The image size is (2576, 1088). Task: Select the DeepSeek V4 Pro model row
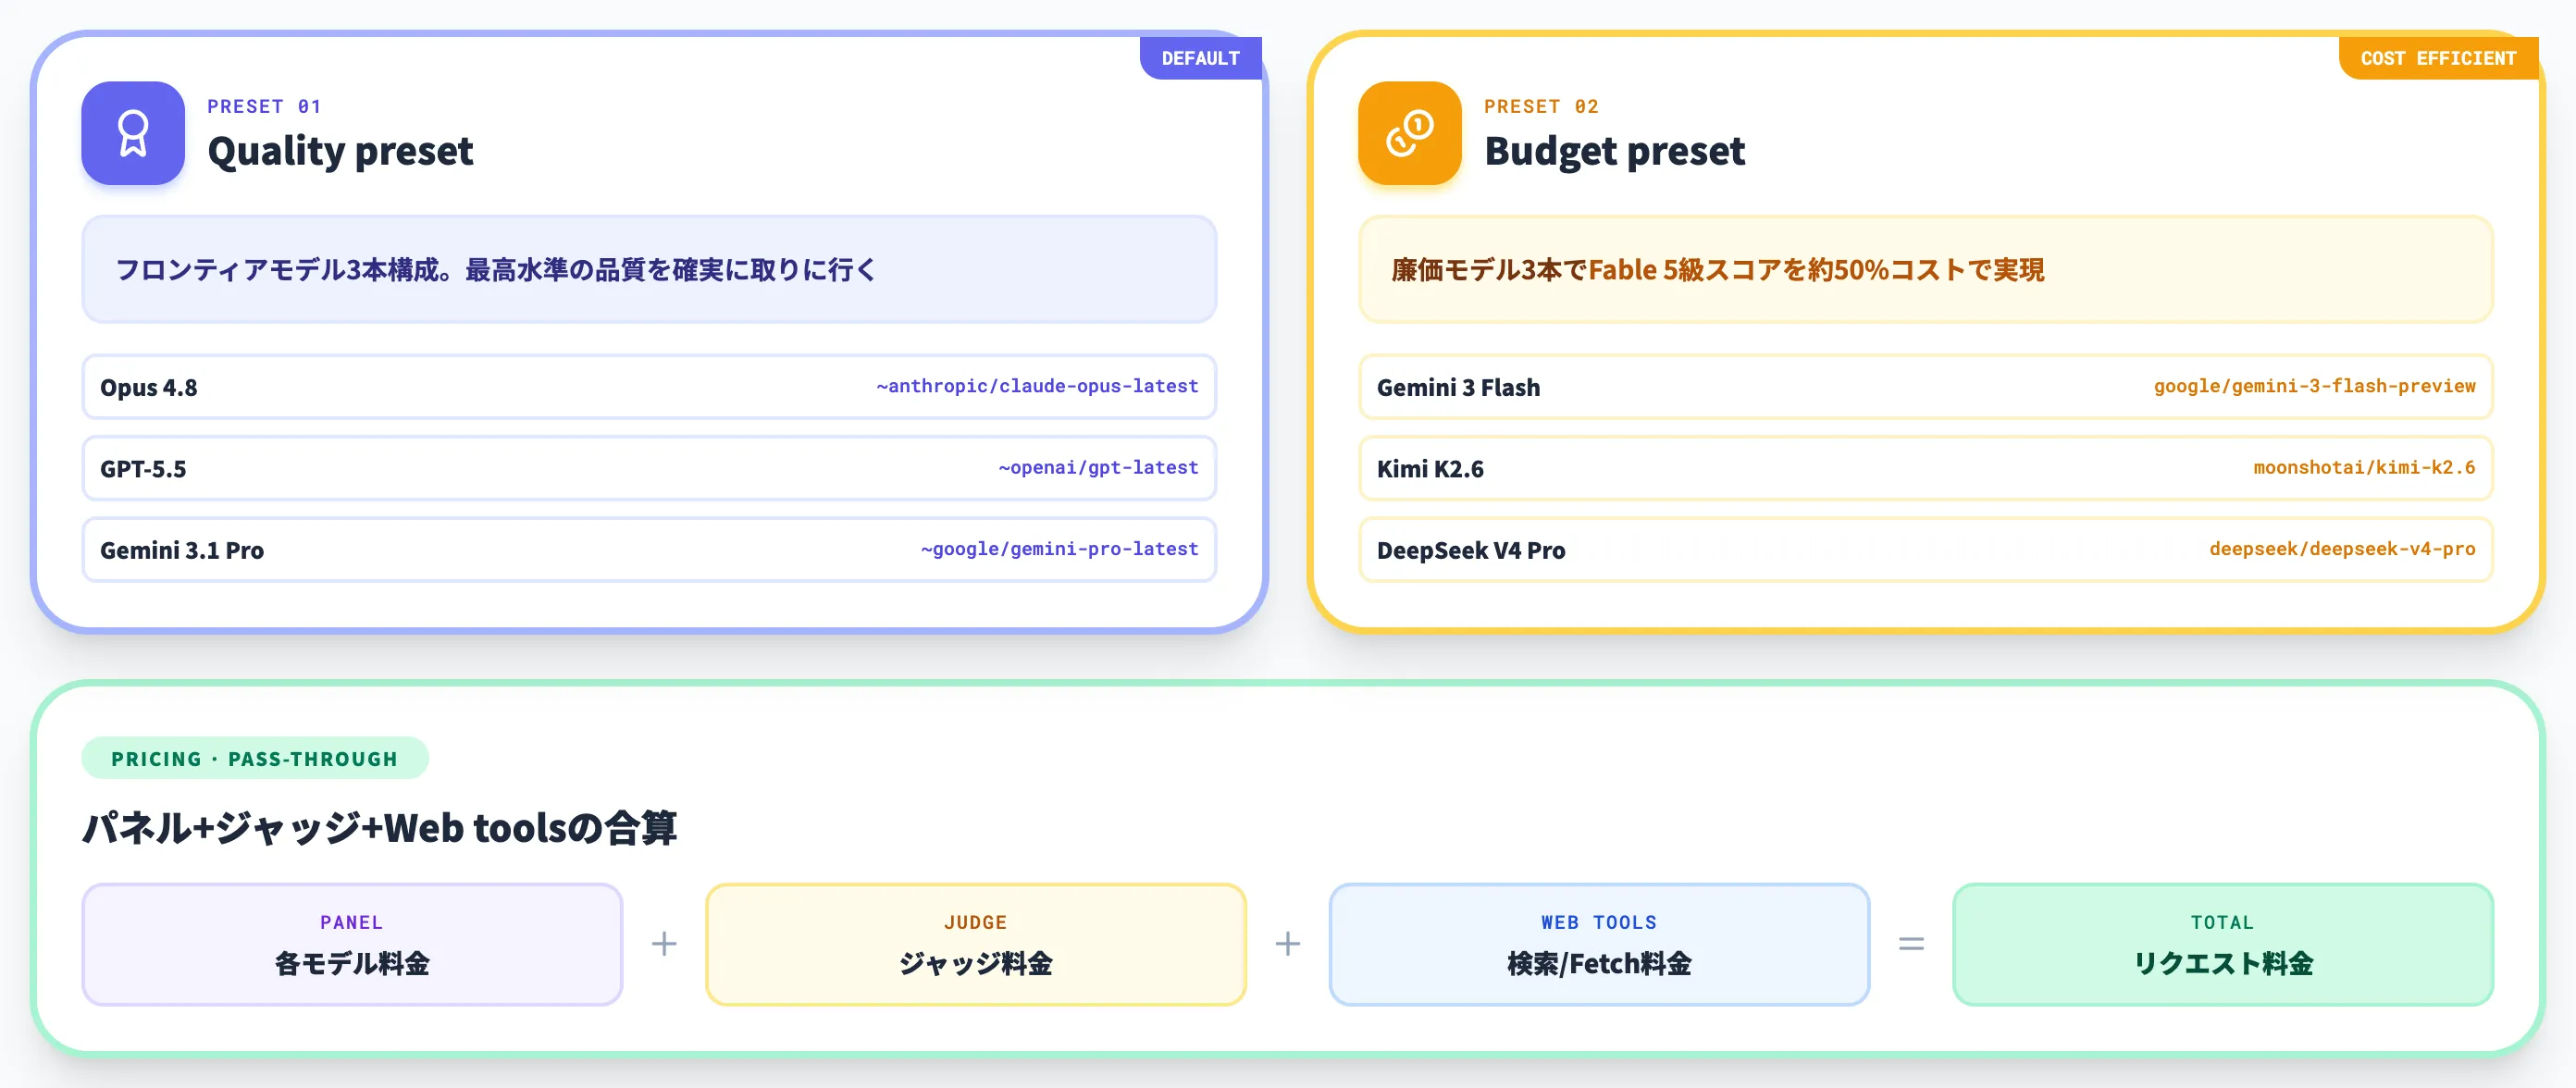[x=1926, y=550]
